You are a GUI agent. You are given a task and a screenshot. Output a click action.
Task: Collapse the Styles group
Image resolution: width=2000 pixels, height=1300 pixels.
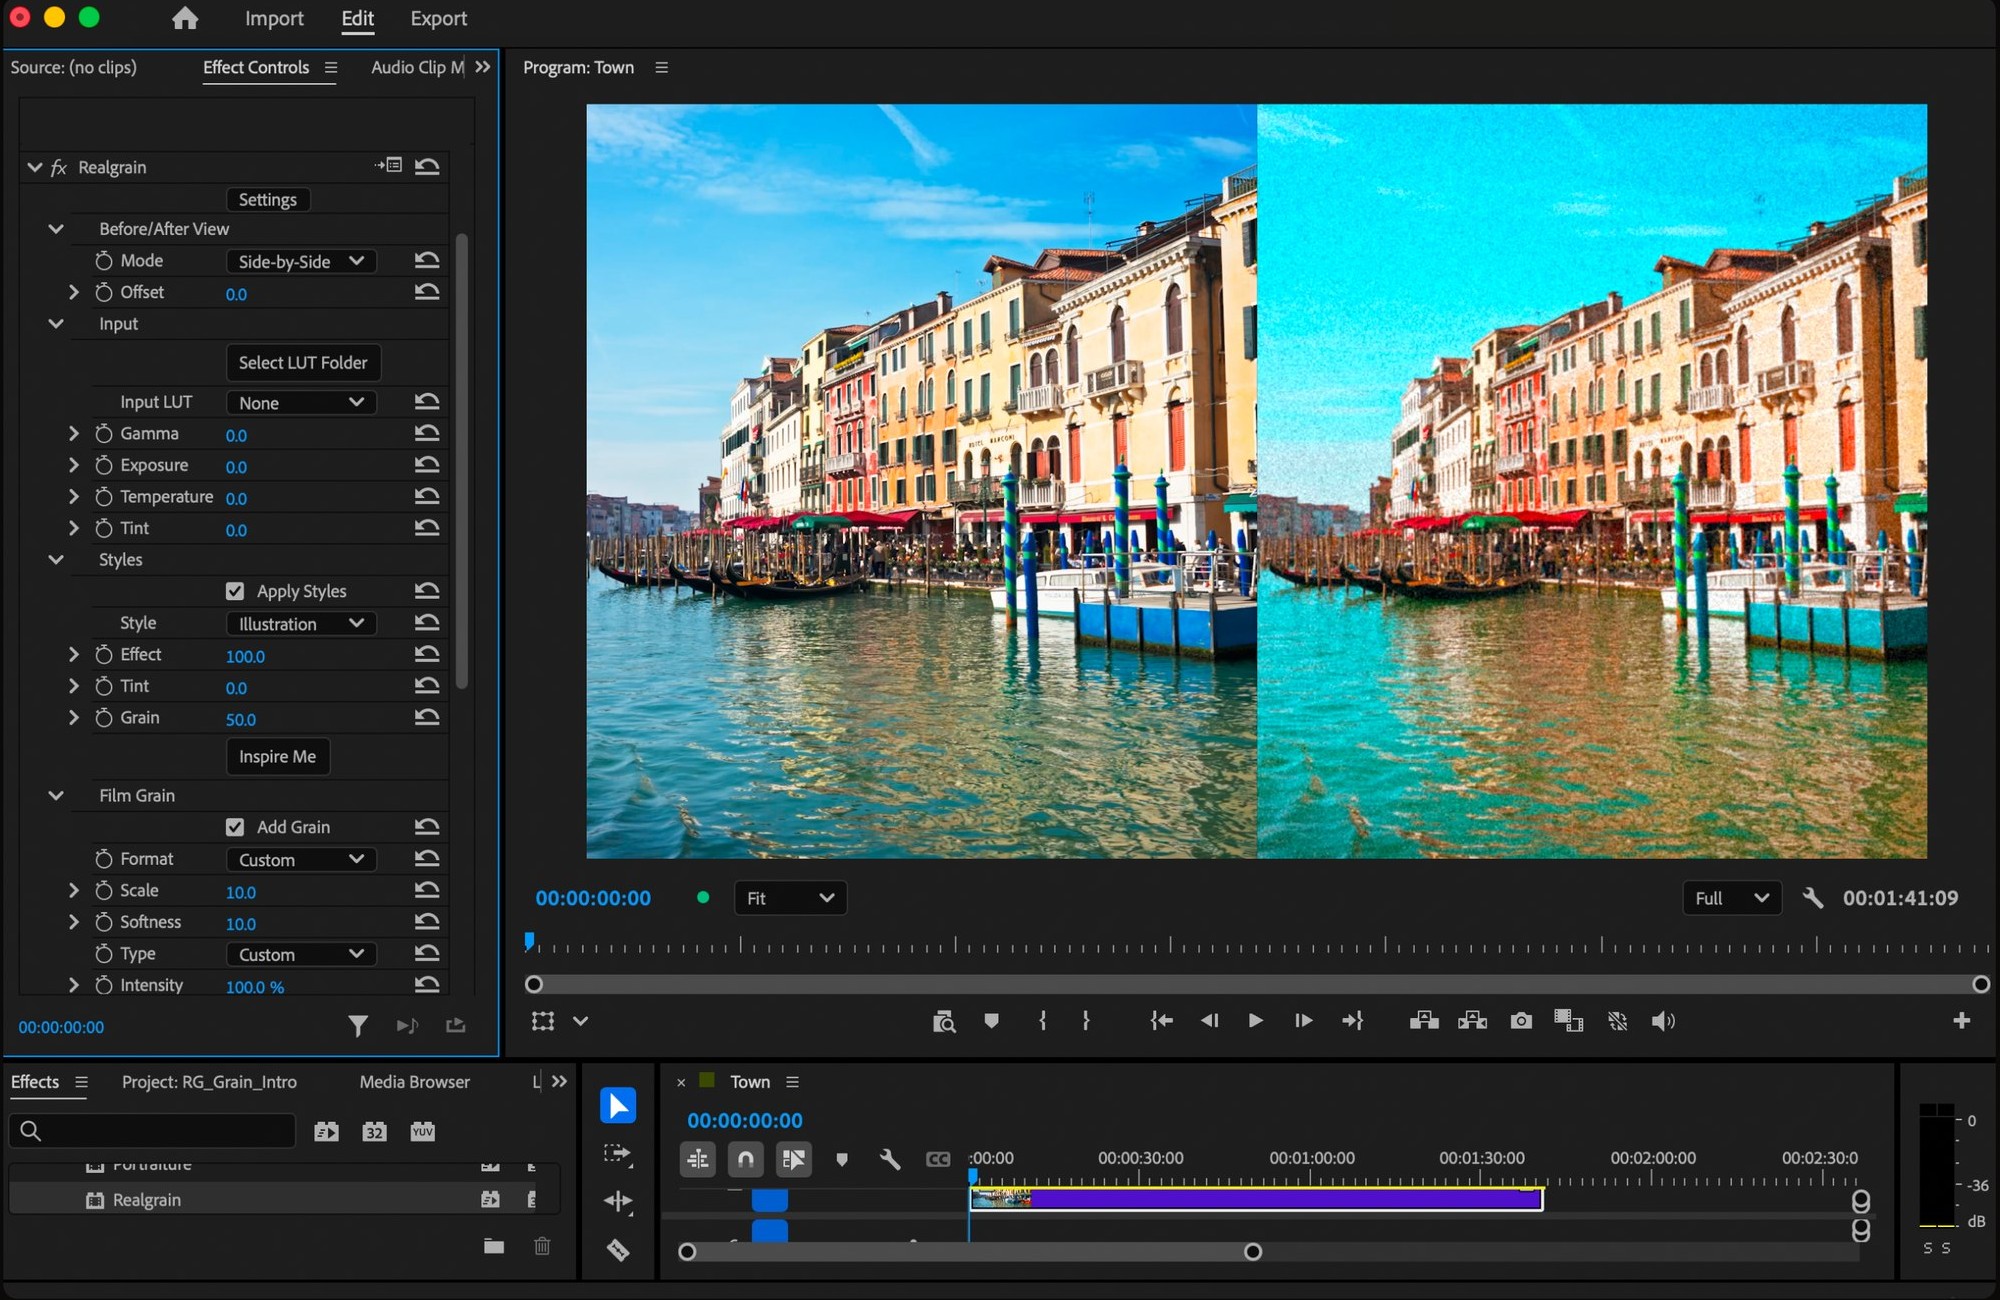tap(56, 559)
